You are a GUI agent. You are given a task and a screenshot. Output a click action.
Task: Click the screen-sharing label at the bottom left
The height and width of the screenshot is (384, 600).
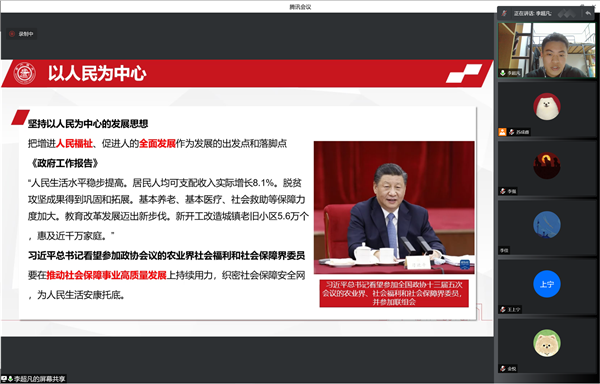click(39, 379)
